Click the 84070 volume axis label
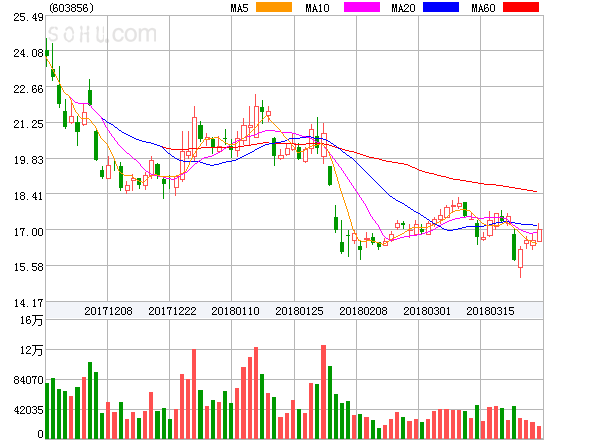The image size is (600, 440). click(28, 380)
